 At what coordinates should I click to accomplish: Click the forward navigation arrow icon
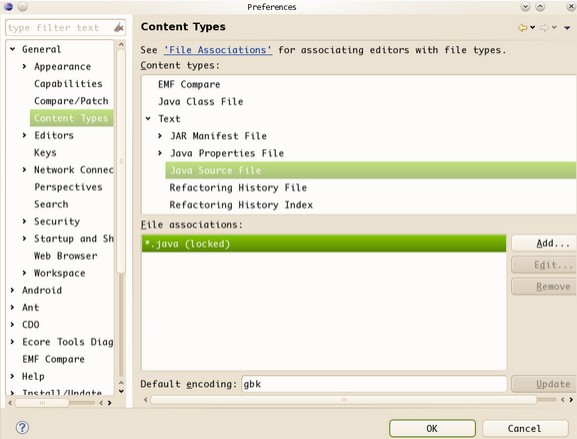pyautogui.click(x=544, y=28)
